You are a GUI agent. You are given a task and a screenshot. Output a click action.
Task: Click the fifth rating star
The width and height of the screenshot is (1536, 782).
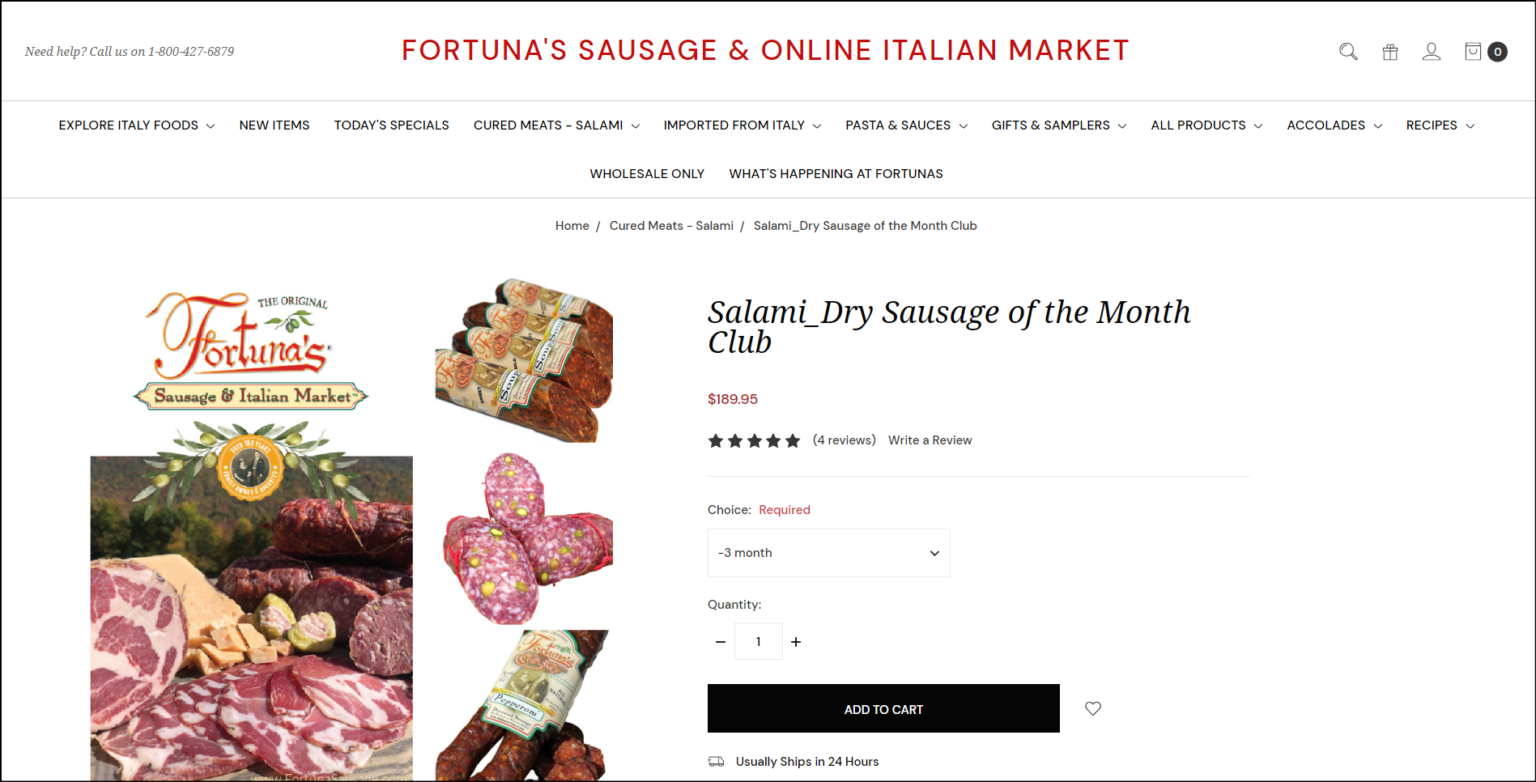793,440
